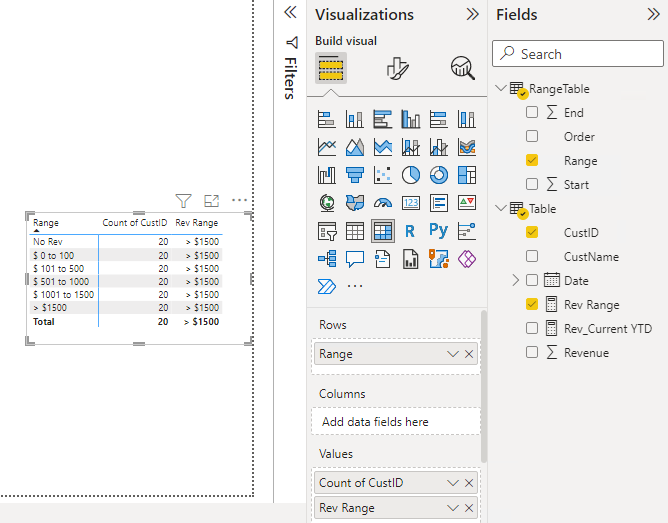Select the clustered bar chart visual
The width and height of the screenshot is (668, 523).
tap(383, 119)
